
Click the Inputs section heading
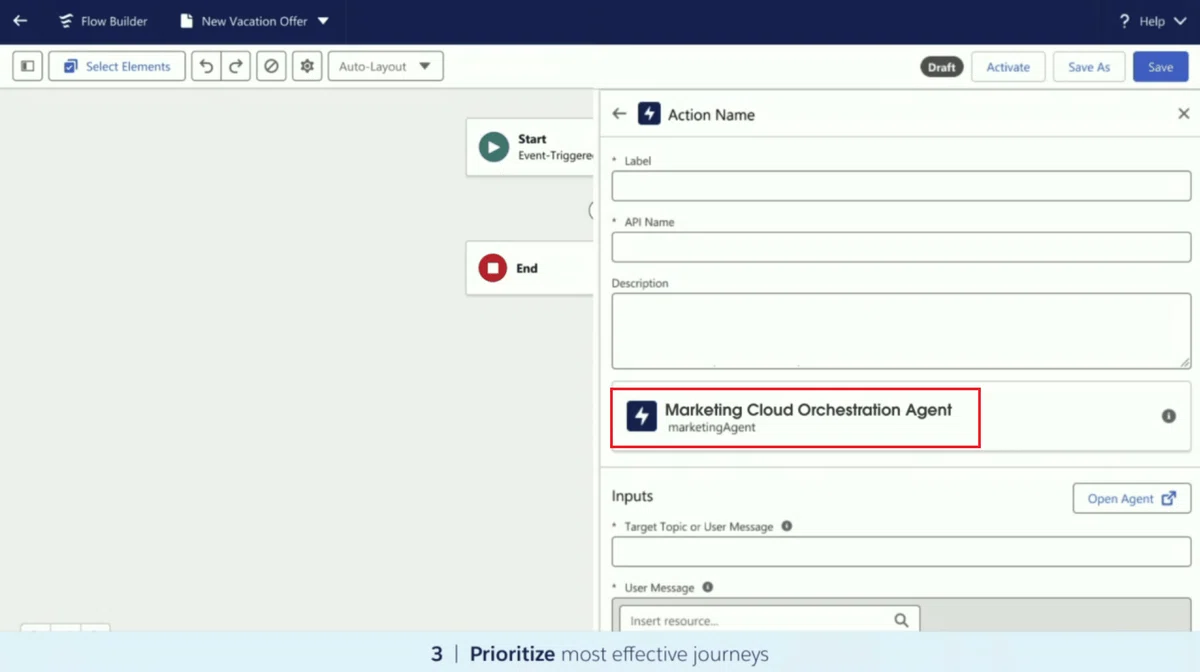(x=632, y=496)
